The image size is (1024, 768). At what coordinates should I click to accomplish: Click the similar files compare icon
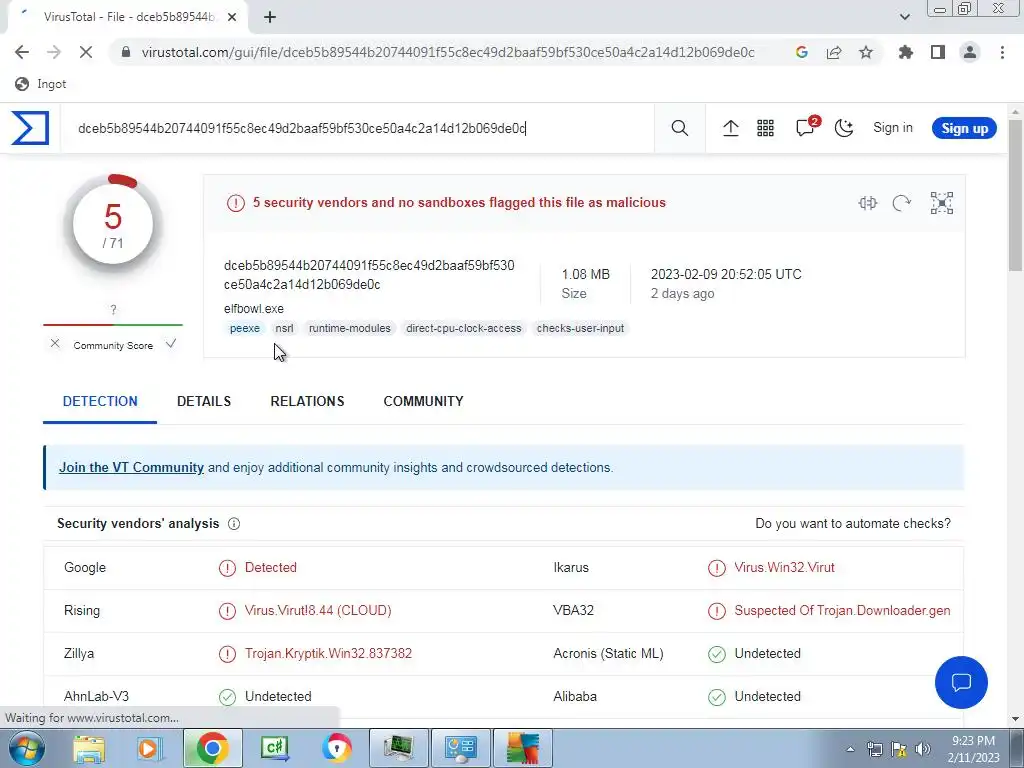868,203
